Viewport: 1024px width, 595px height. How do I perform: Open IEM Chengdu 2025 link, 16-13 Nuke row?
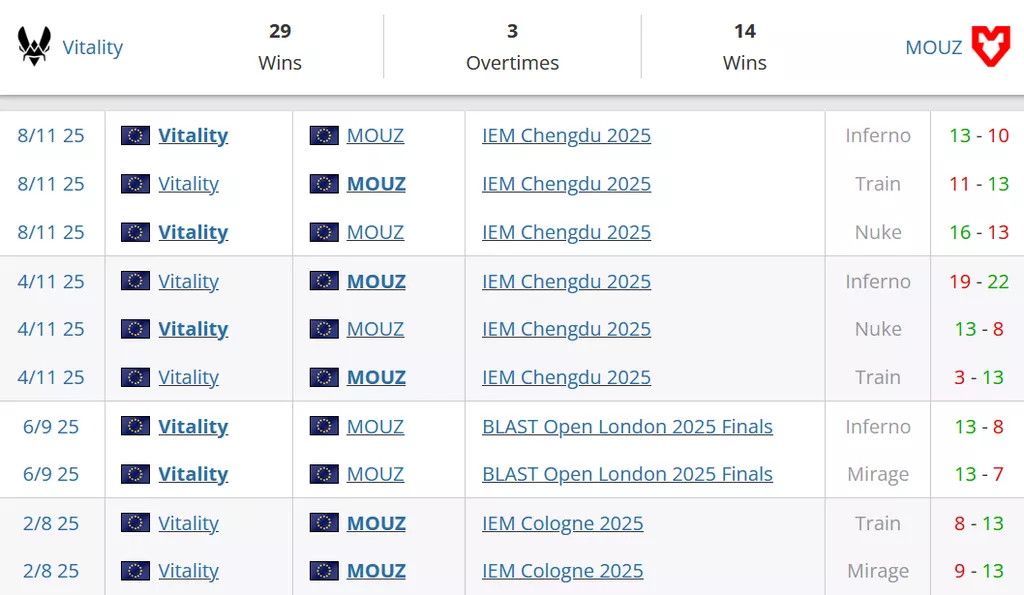click(x=566, y=232)
